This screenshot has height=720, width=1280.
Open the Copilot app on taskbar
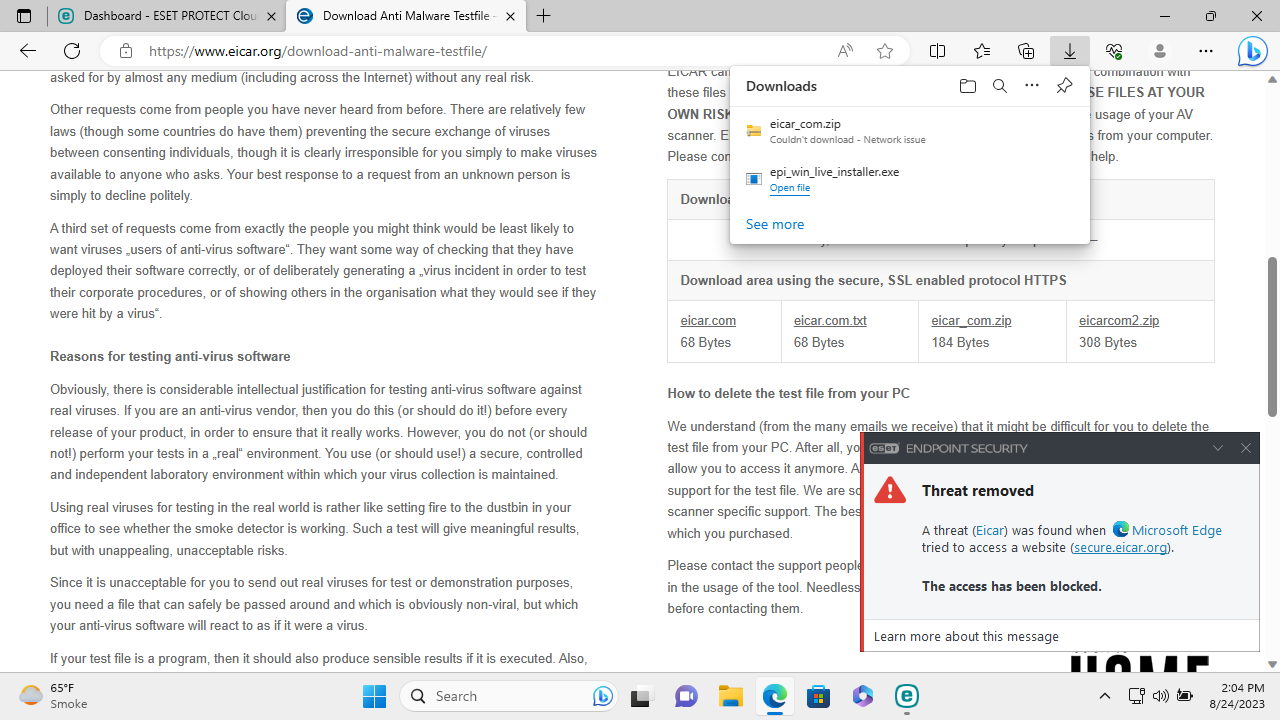(x=863, y=696)
